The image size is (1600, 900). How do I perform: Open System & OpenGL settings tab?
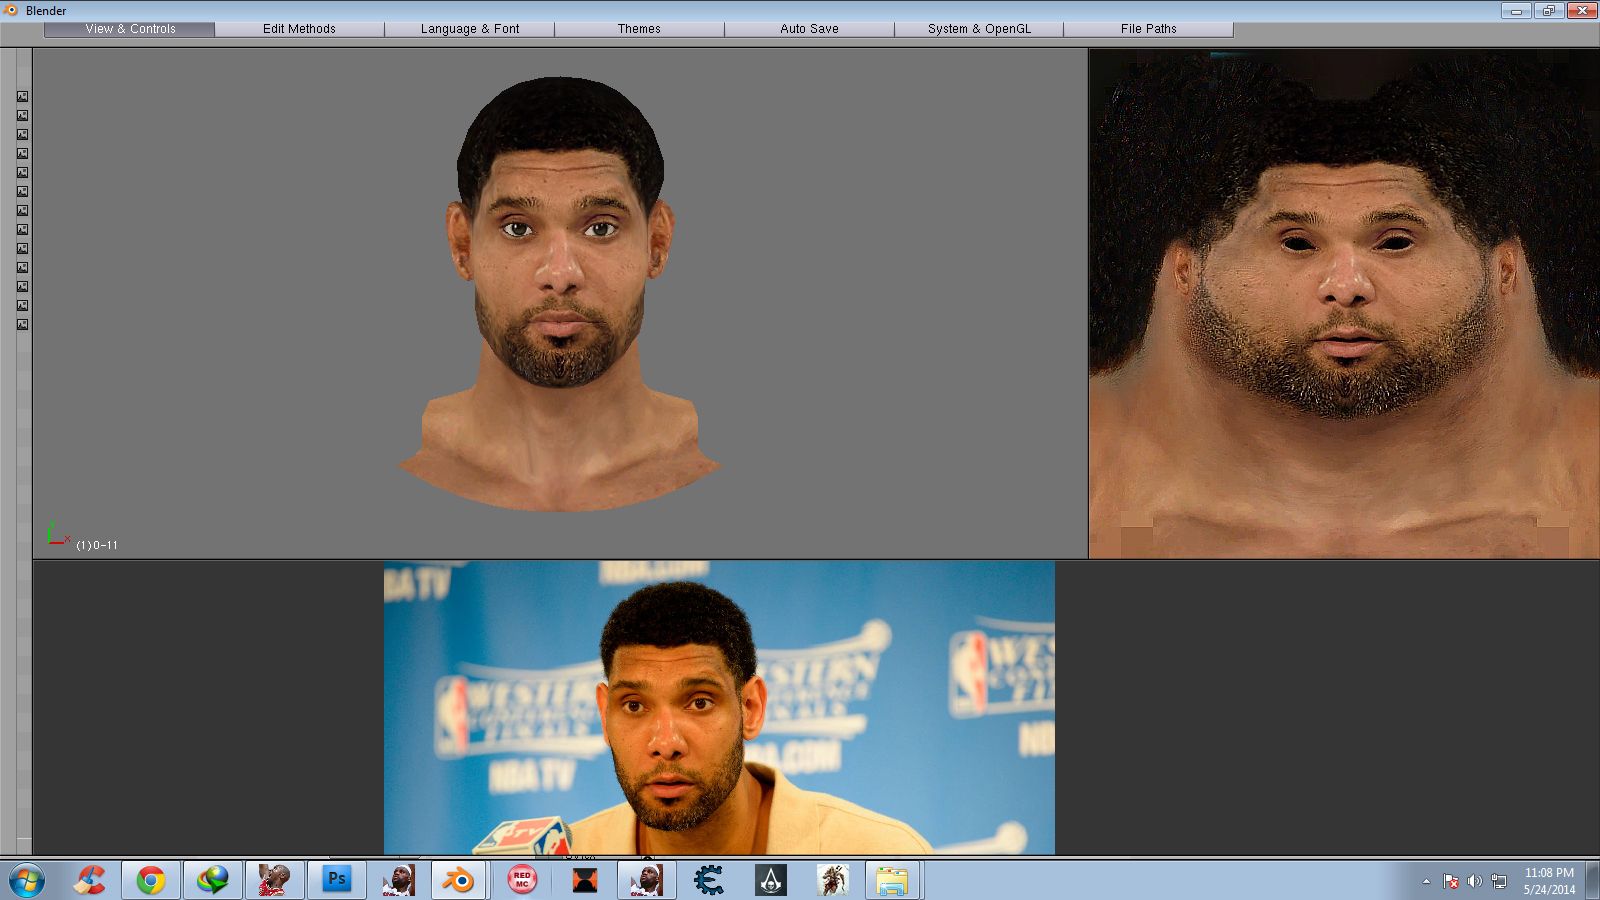point(979,29)
